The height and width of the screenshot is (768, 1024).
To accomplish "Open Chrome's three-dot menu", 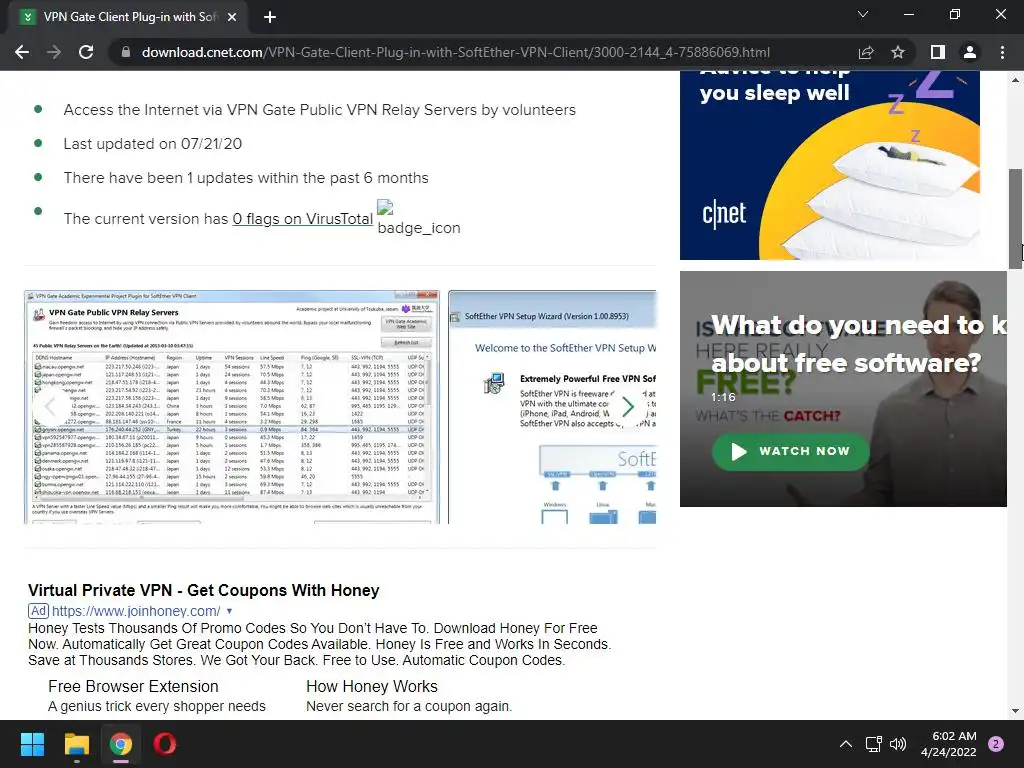I will [1002, 52].
